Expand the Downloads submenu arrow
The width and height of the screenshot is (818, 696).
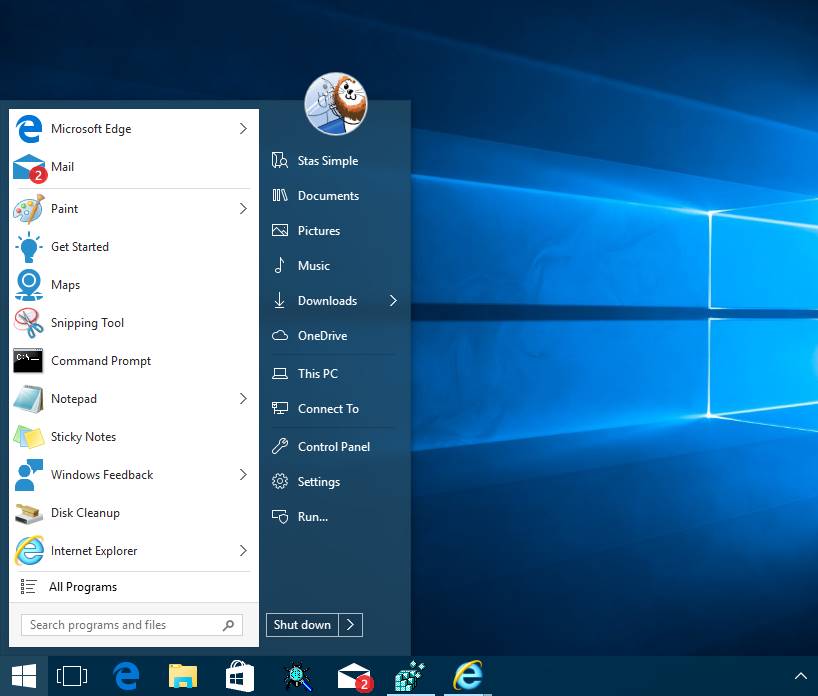(x=393, y=301)
